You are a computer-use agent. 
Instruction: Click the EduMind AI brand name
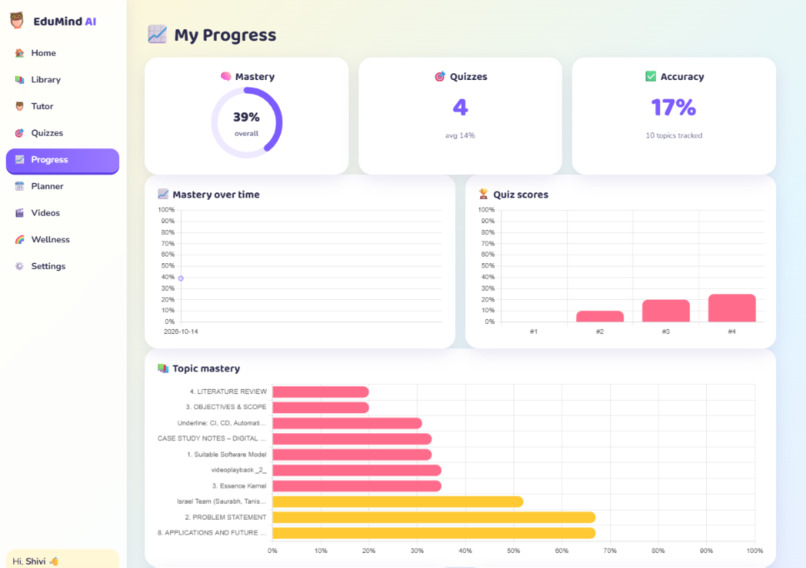coord(65,22)
